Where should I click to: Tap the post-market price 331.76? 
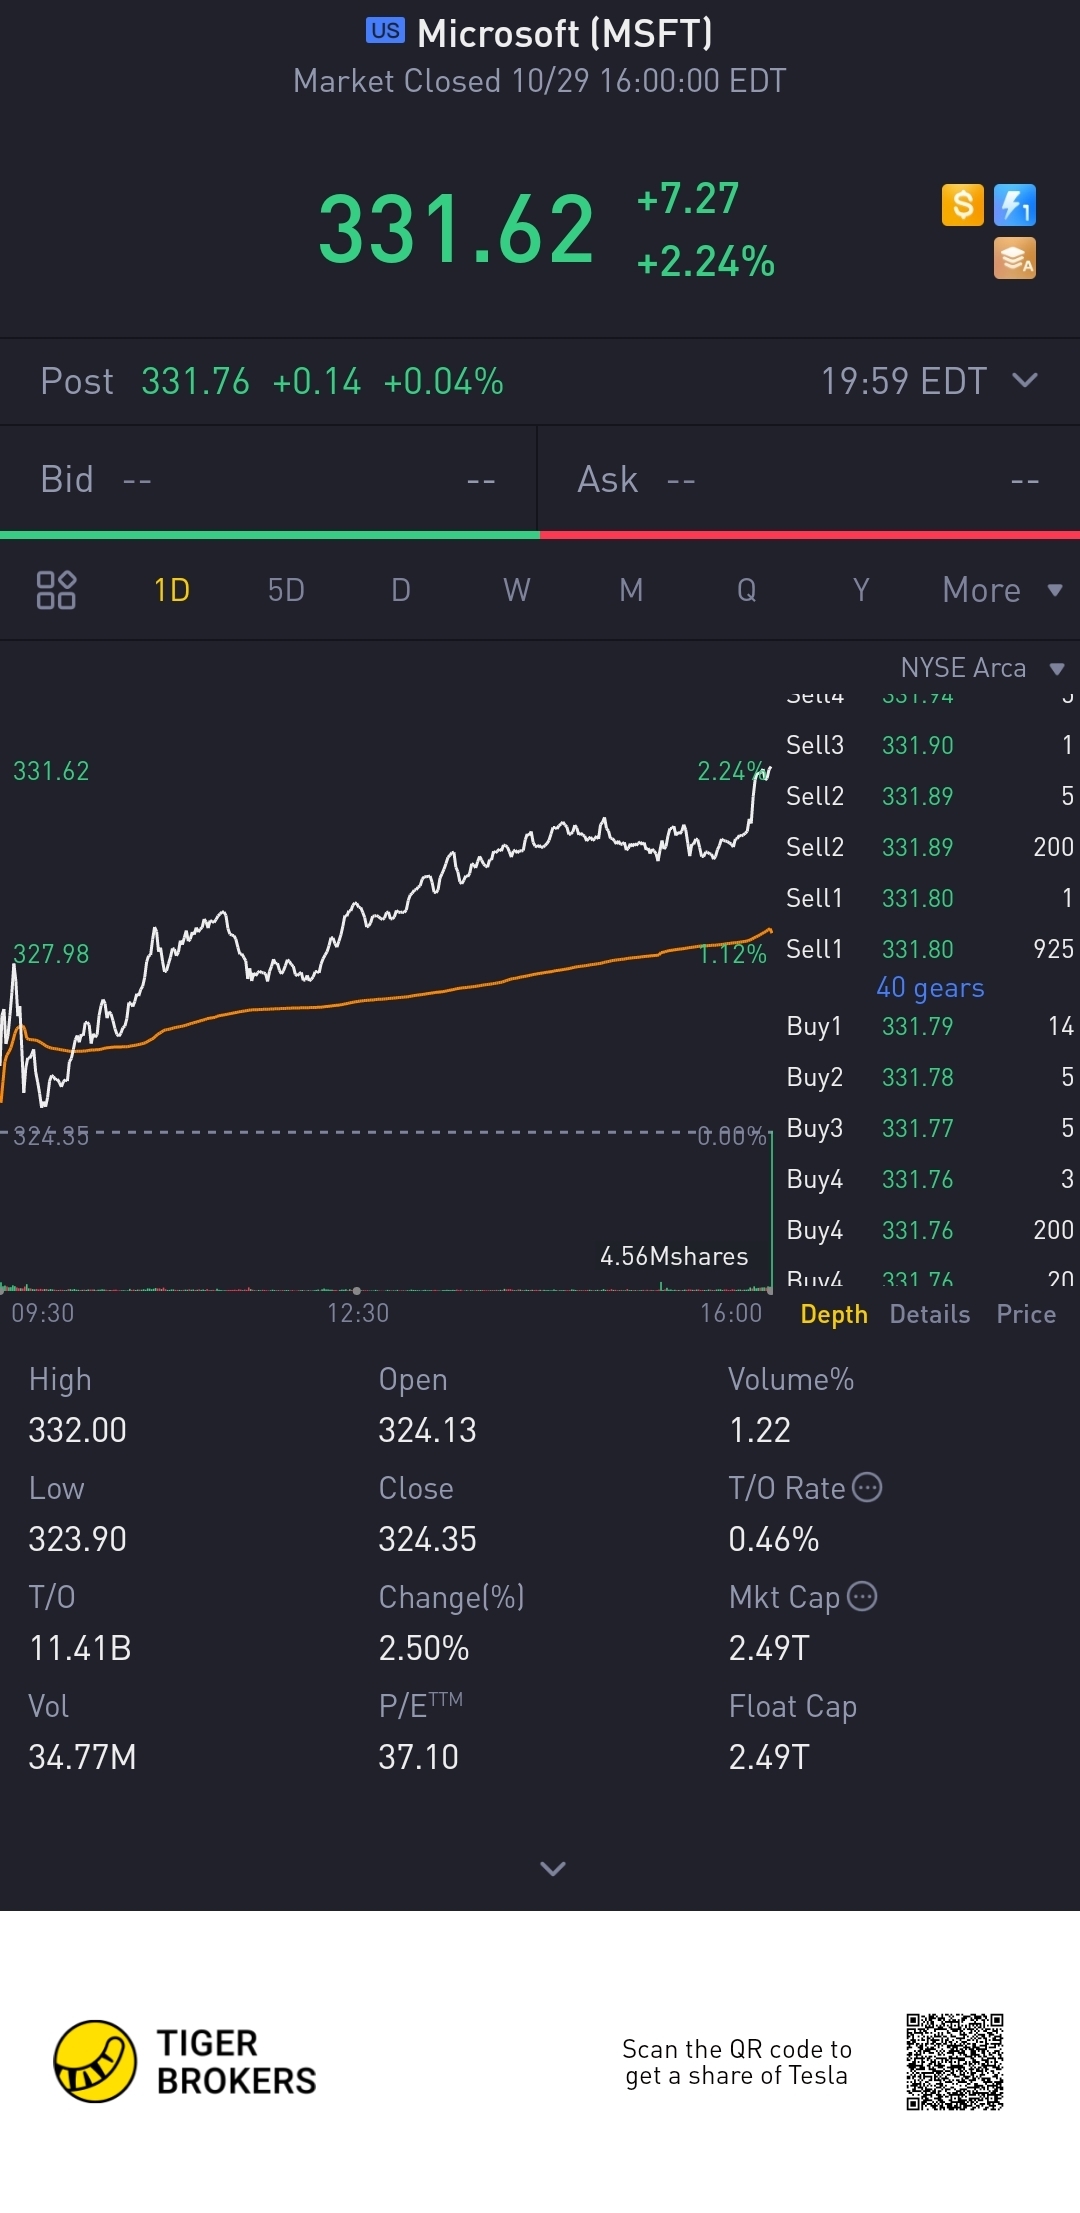coord(195,381)
